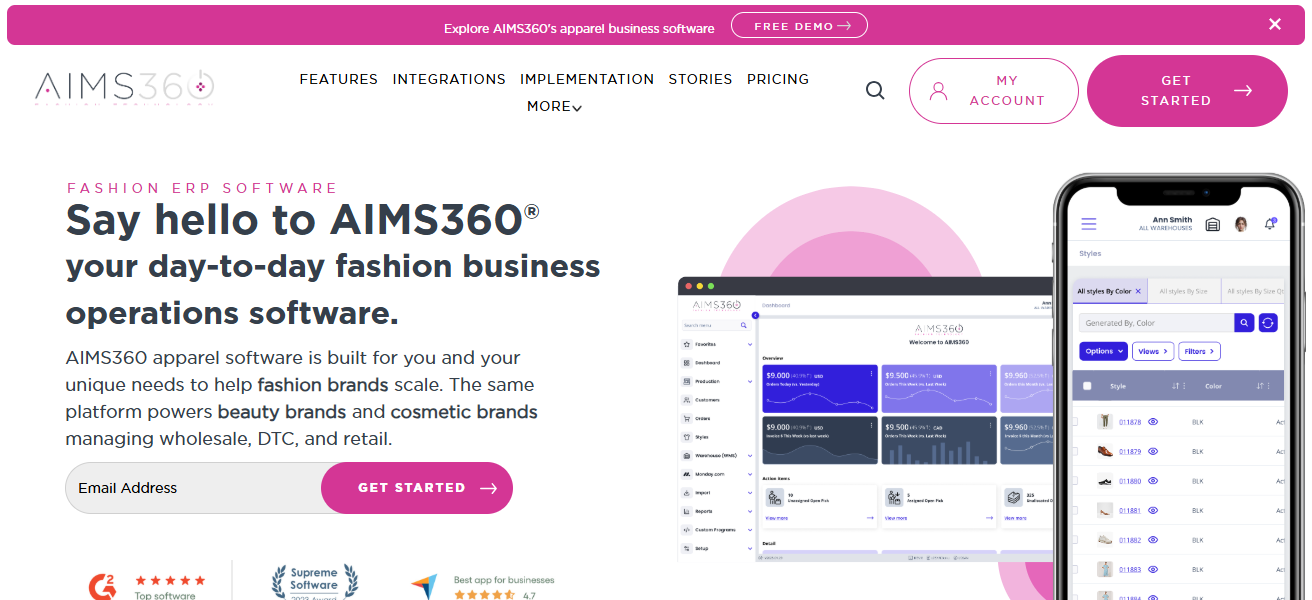The width and height of the screenshot is (1312, 600).
Task: Close the All styles By Color tab
Action: 1138,291
